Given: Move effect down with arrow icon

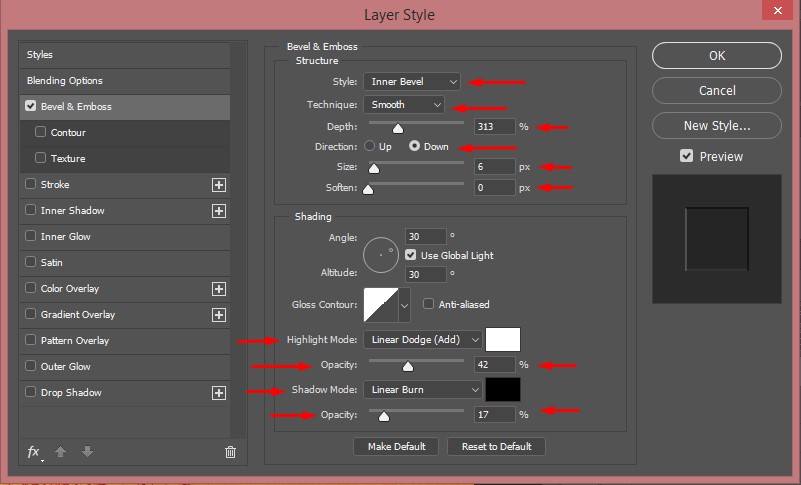Looking at the screenshot, I should 87,452.
